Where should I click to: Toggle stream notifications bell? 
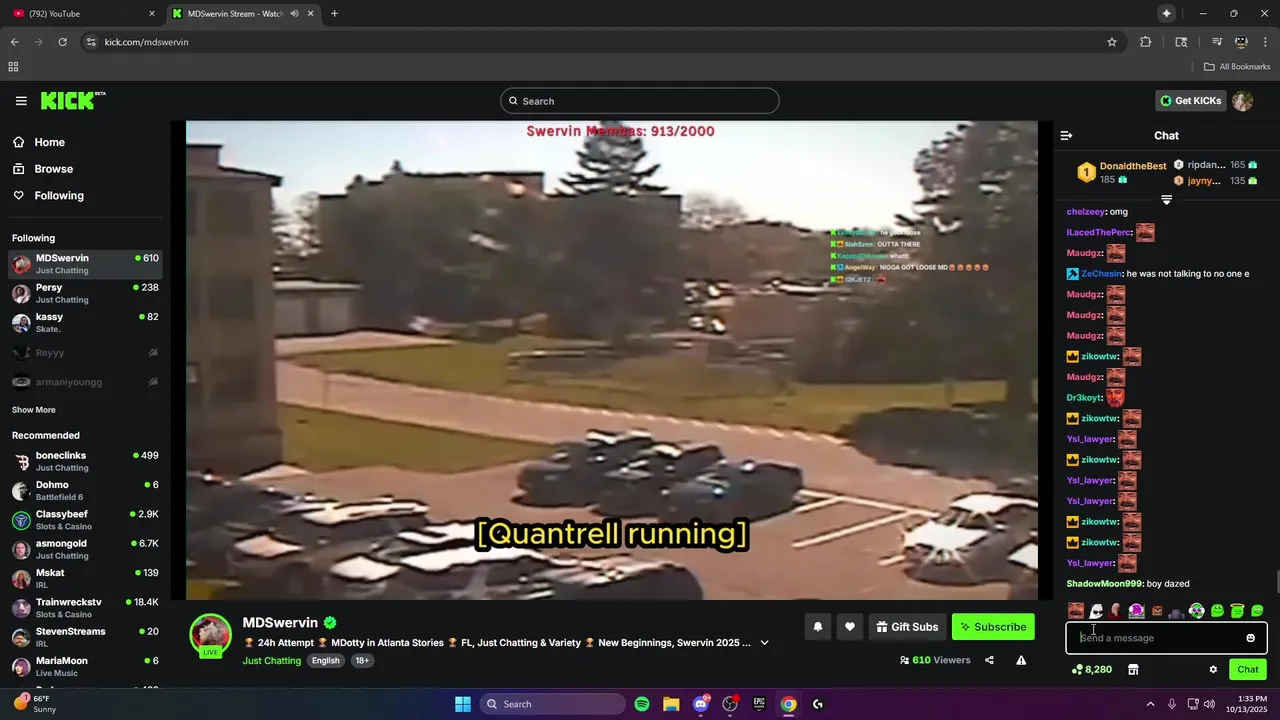tap(817, 627)
